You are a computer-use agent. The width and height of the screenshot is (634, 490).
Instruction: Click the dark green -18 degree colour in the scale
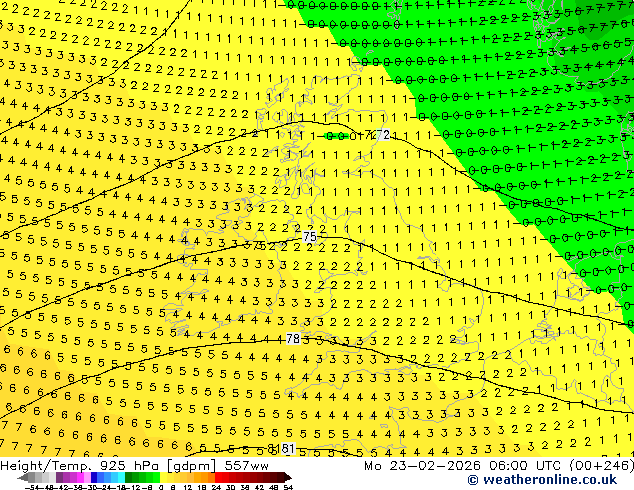[x=129, y=477]
